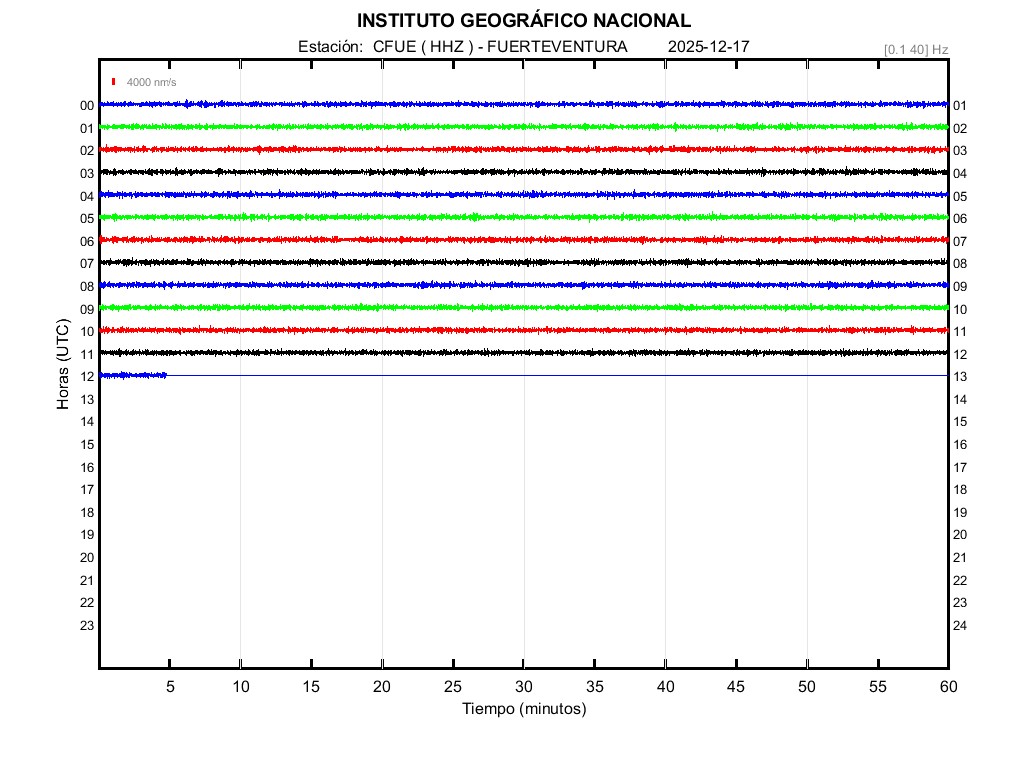The width and height of the screenshot is (1024, 768).
Task: Select the red trace at hour 02
Action: pyautogui.click(x=523, y=149)
